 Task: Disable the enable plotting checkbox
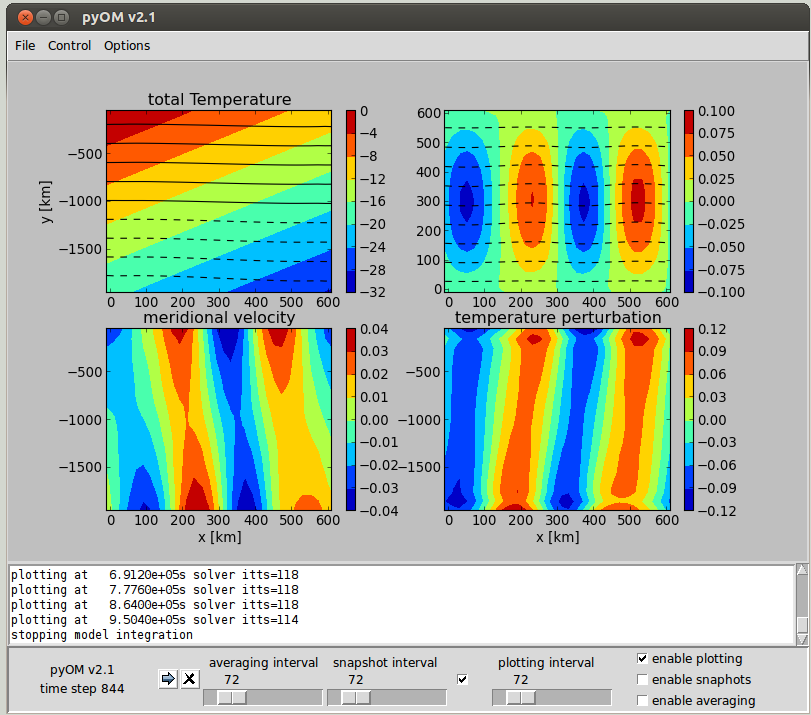[642, 659]
